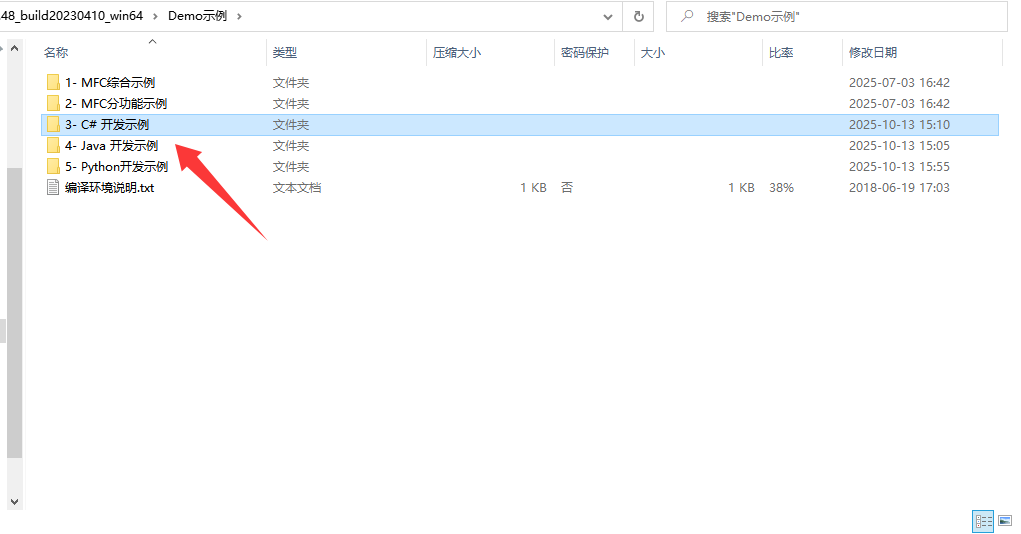The height and width of the screenshot is (534, 1021).
Task: Click the text file icon of 编译环境说明.txt
Action: [53, 188]
